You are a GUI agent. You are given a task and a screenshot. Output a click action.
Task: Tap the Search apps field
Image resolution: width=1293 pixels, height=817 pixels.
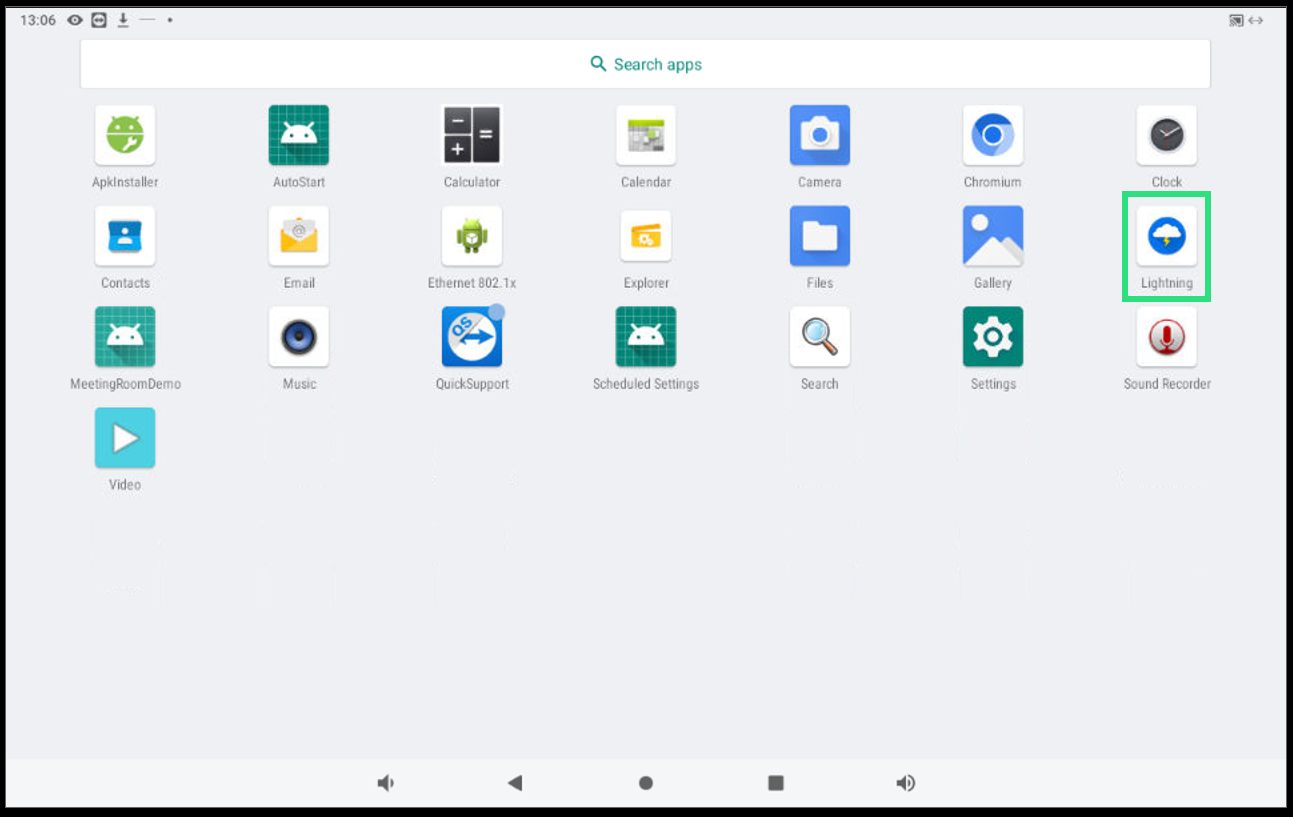(645, 64)
